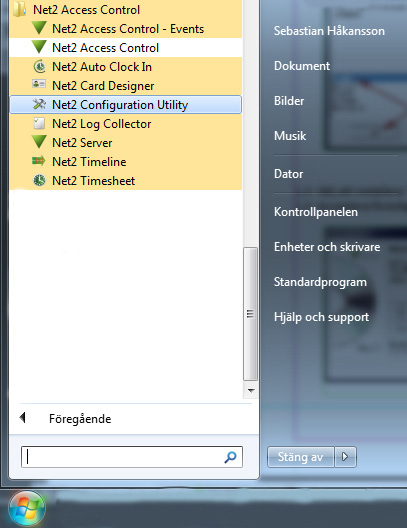Open Dator
407x528 pixels.
pyautogui.click(x=288, y=174)
